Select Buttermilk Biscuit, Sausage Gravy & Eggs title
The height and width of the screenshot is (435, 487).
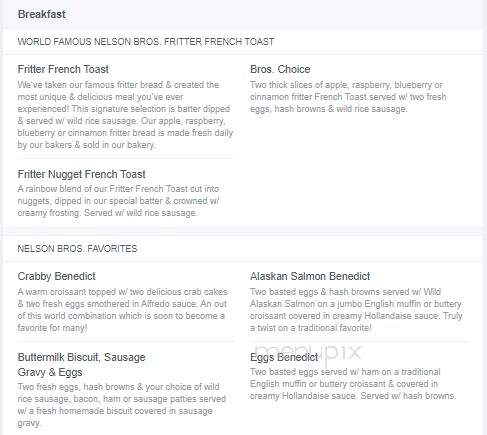82,365
